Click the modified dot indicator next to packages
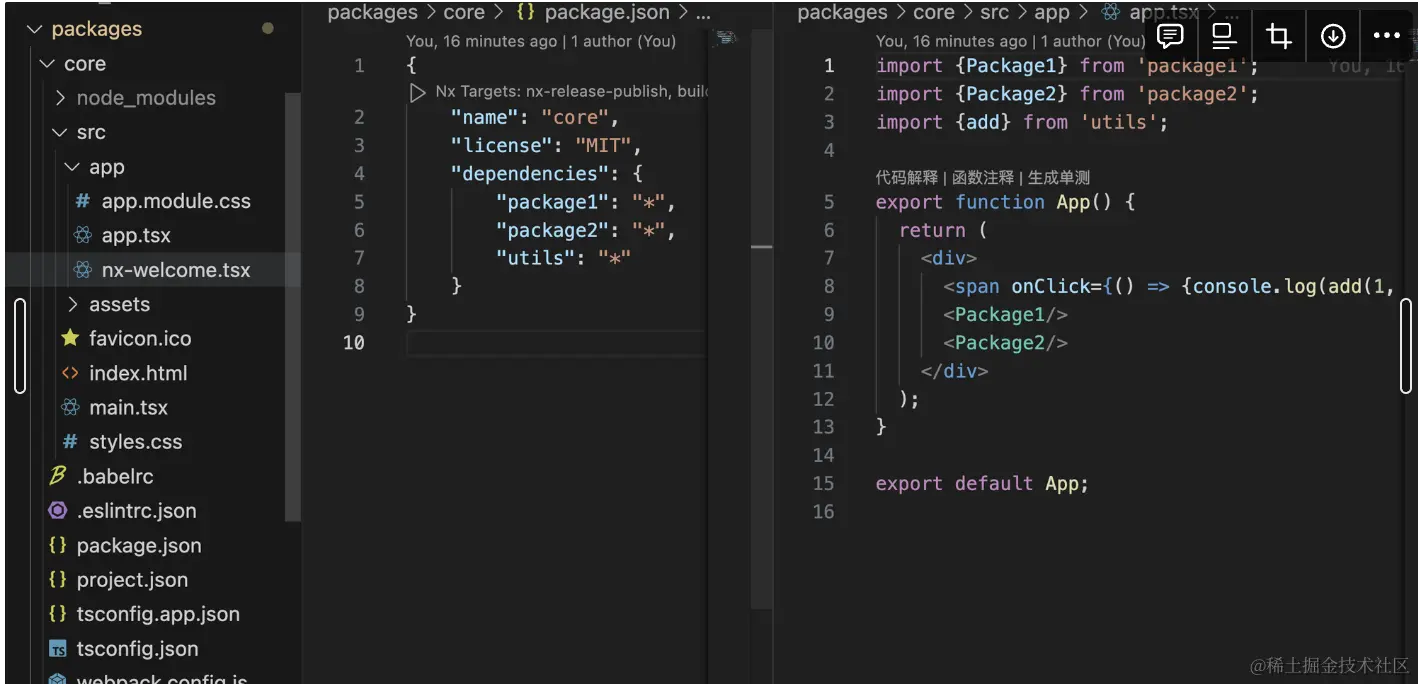This screenshot has height=684, width=1418. coord(268,29)
